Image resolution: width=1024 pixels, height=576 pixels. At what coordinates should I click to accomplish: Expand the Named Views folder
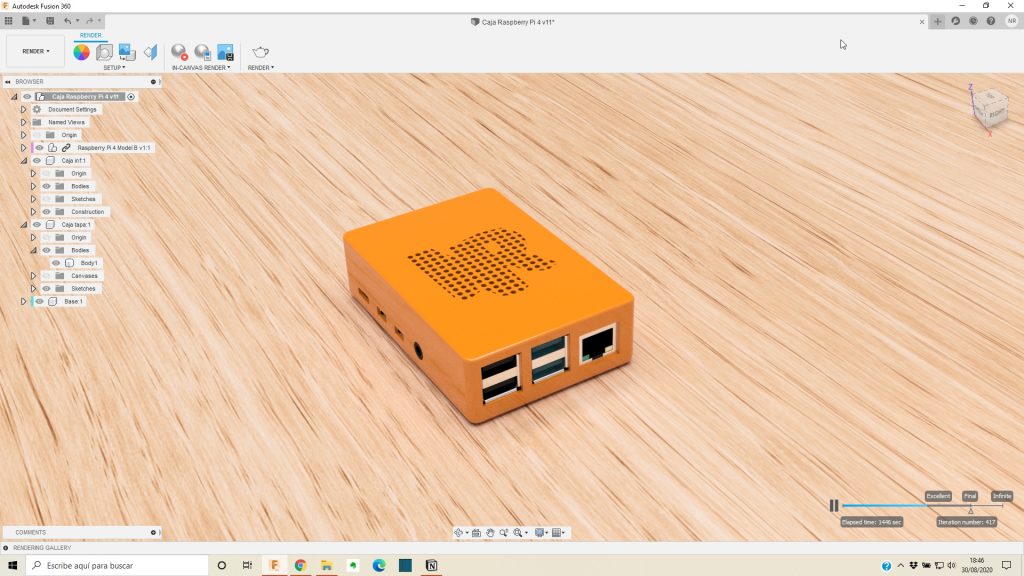click(23, 122)
